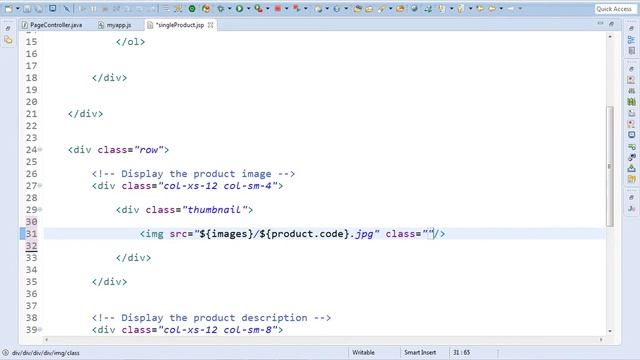Image resolution: width=640 pixels, height=360 pixels.
Task: Click the 'col-xs-12 col-sm-4' div on line 27
Action: click(187, 186)
